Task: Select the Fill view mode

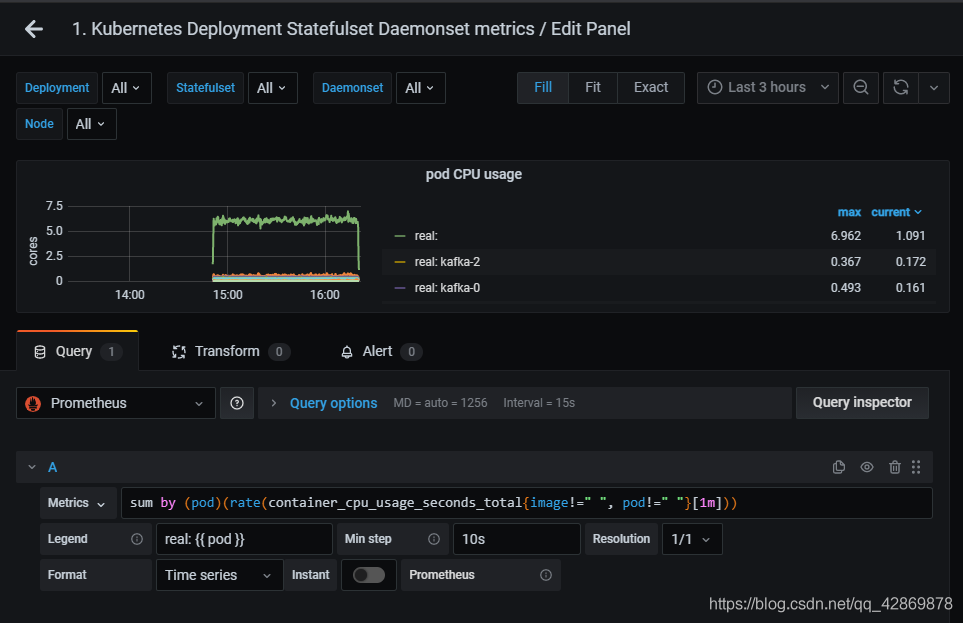Action: (543, 87)
